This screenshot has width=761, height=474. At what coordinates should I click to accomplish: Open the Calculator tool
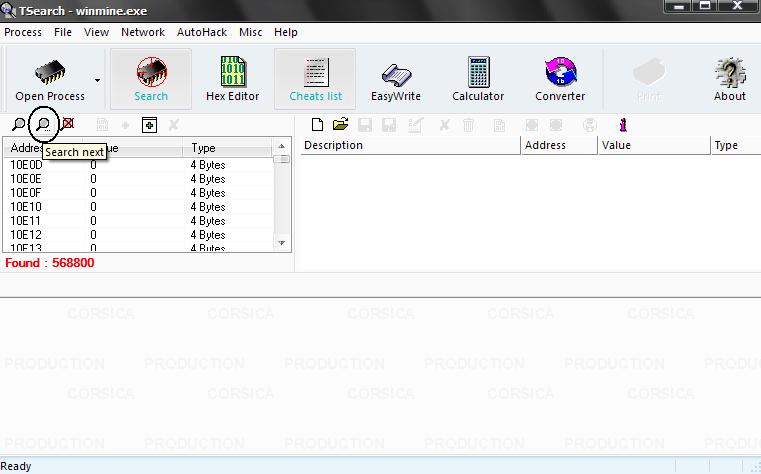478,80
